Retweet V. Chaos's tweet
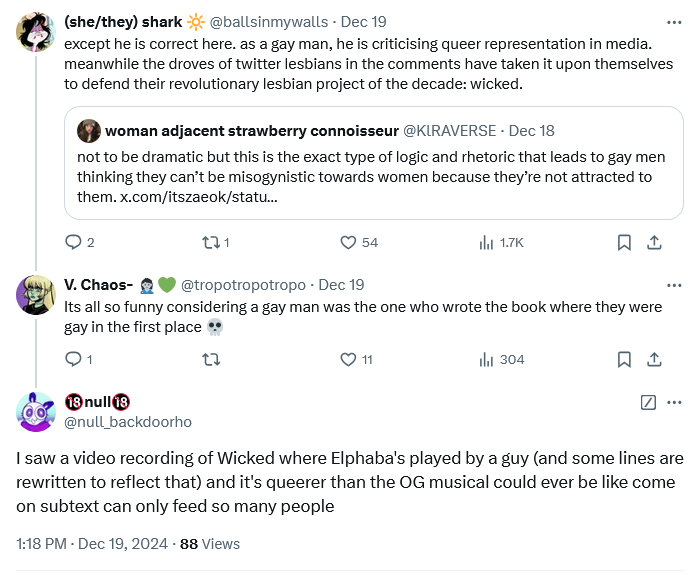The width and height of the screenshot is (700, 578). click(x=211, y=359)
